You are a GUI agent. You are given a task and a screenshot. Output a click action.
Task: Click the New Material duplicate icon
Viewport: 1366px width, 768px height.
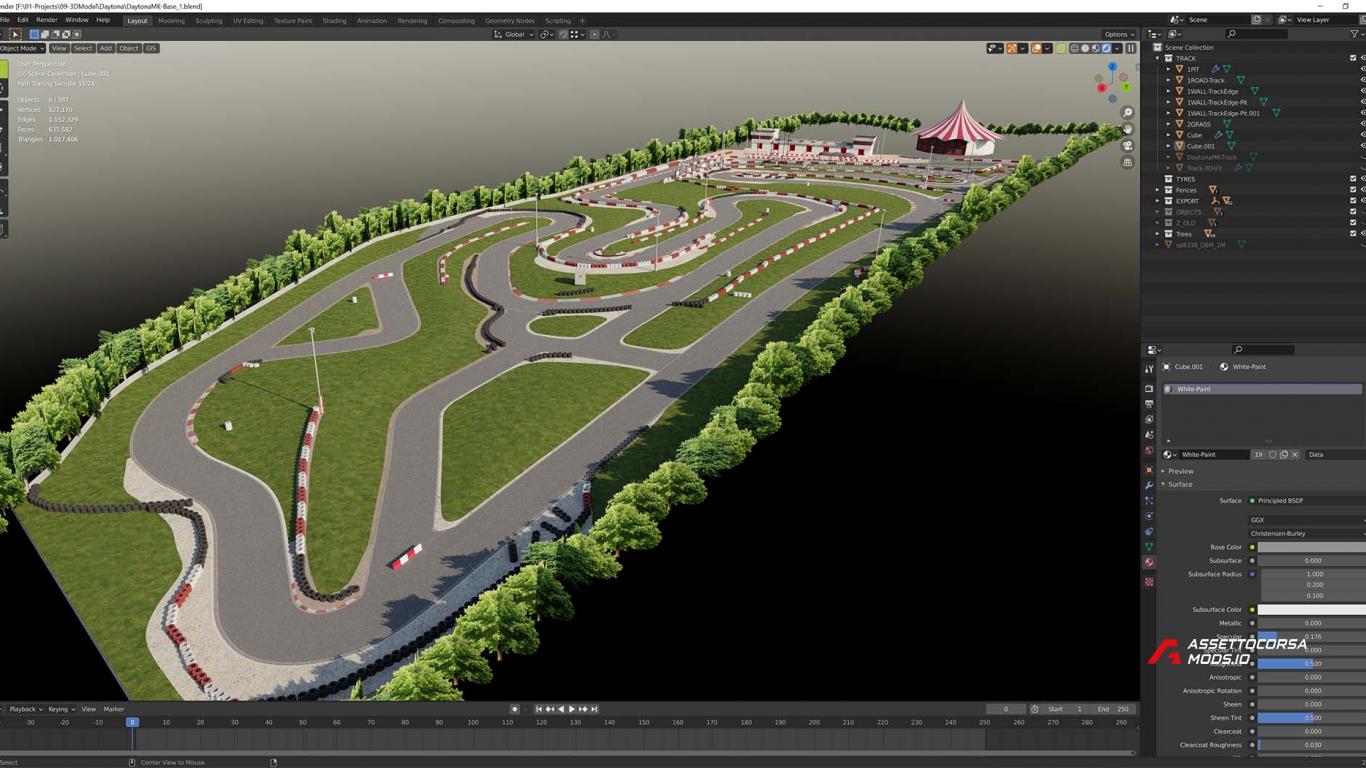pyautogui.click(x=1284, y=454)
